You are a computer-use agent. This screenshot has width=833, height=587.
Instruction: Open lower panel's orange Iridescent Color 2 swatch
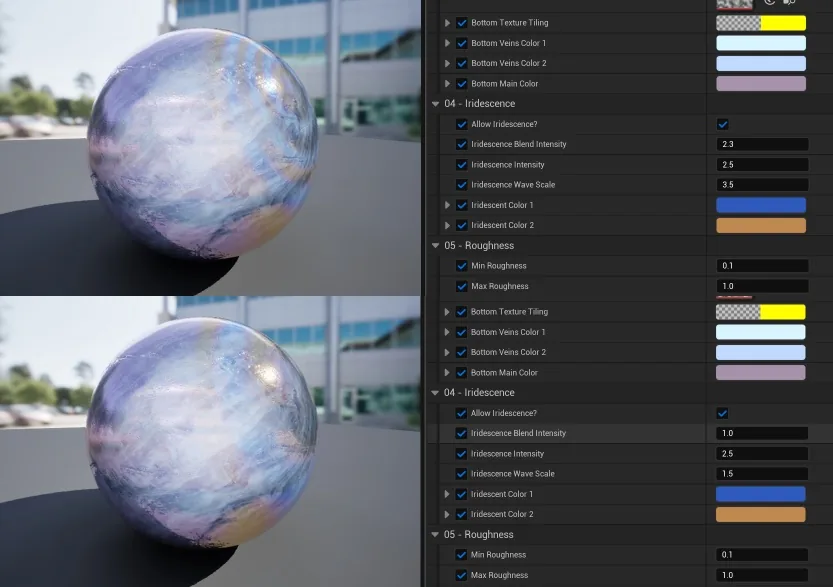coord(760,514)
